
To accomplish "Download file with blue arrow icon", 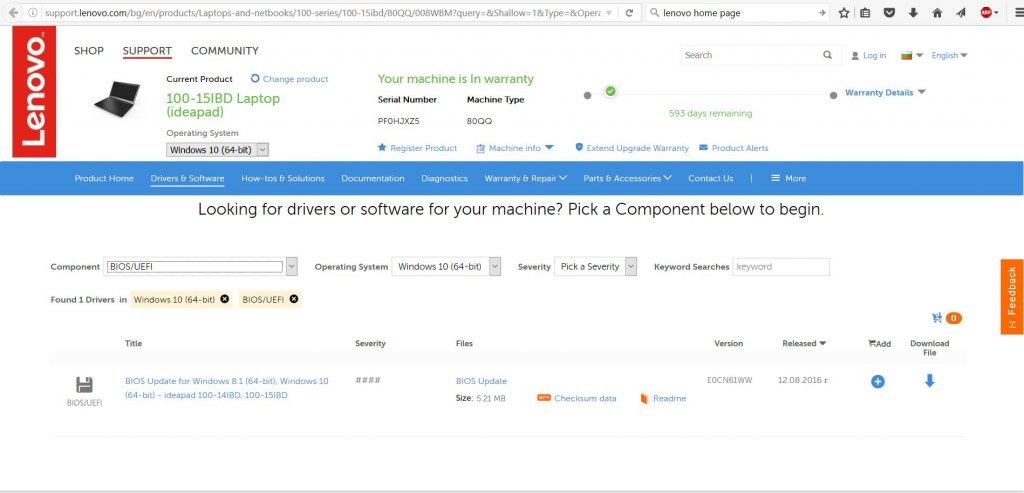I will pos(929,381).
